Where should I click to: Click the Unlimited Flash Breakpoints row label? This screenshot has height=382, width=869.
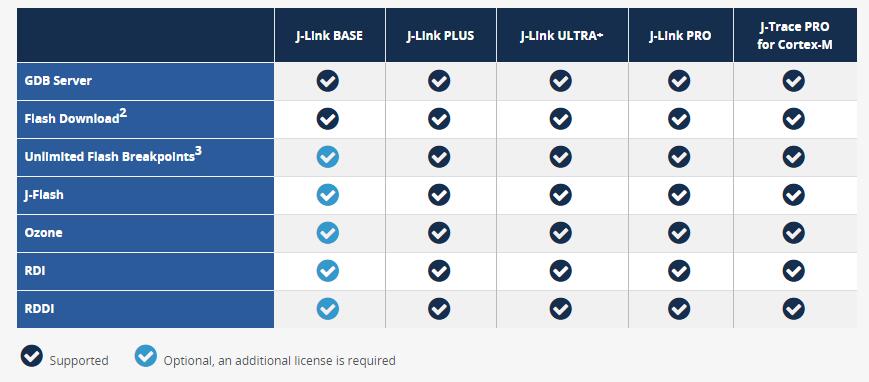tap(113, 155)
